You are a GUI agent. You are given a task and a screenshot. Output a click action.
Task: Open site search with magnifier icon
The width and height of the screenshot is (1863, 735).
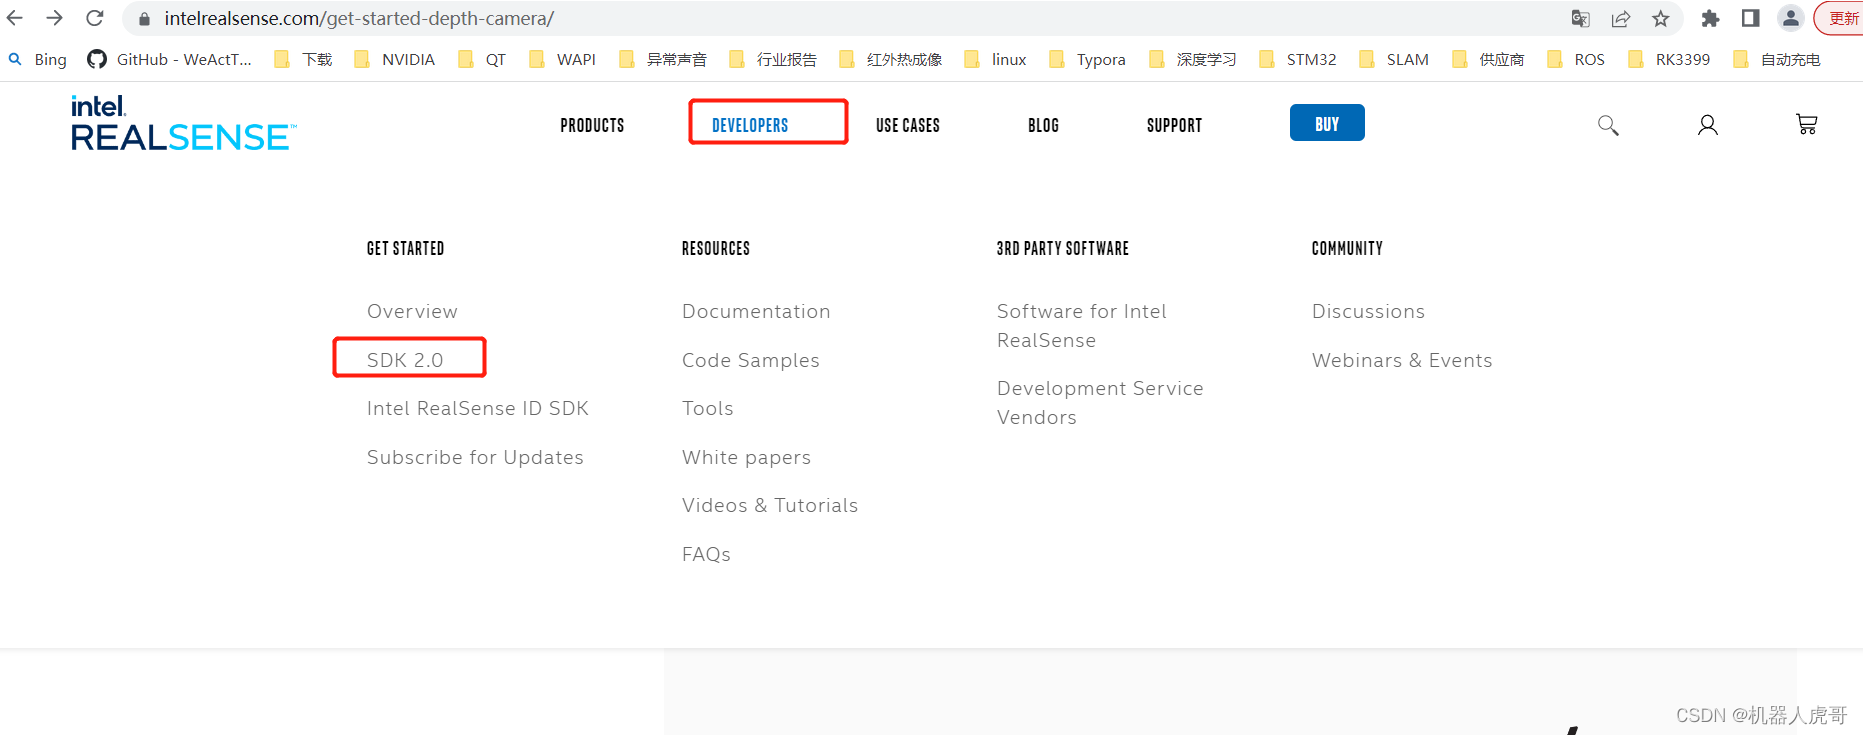[x=1608, y=125]
